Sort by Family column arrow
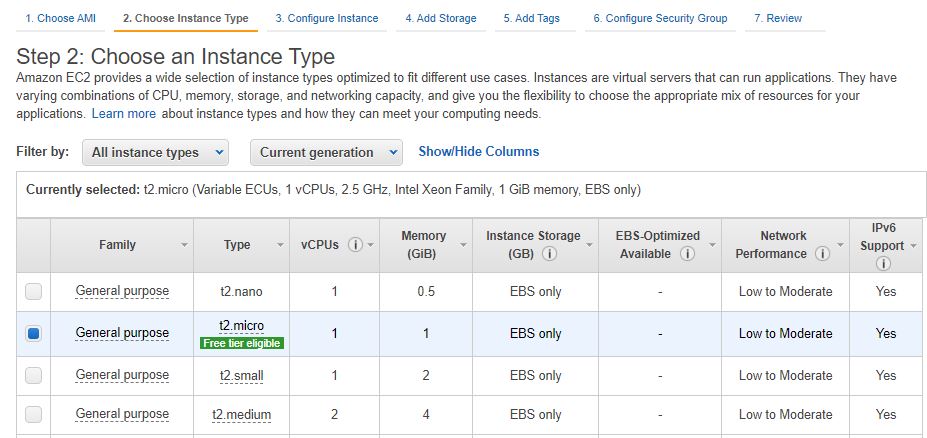 click(183, 245)
